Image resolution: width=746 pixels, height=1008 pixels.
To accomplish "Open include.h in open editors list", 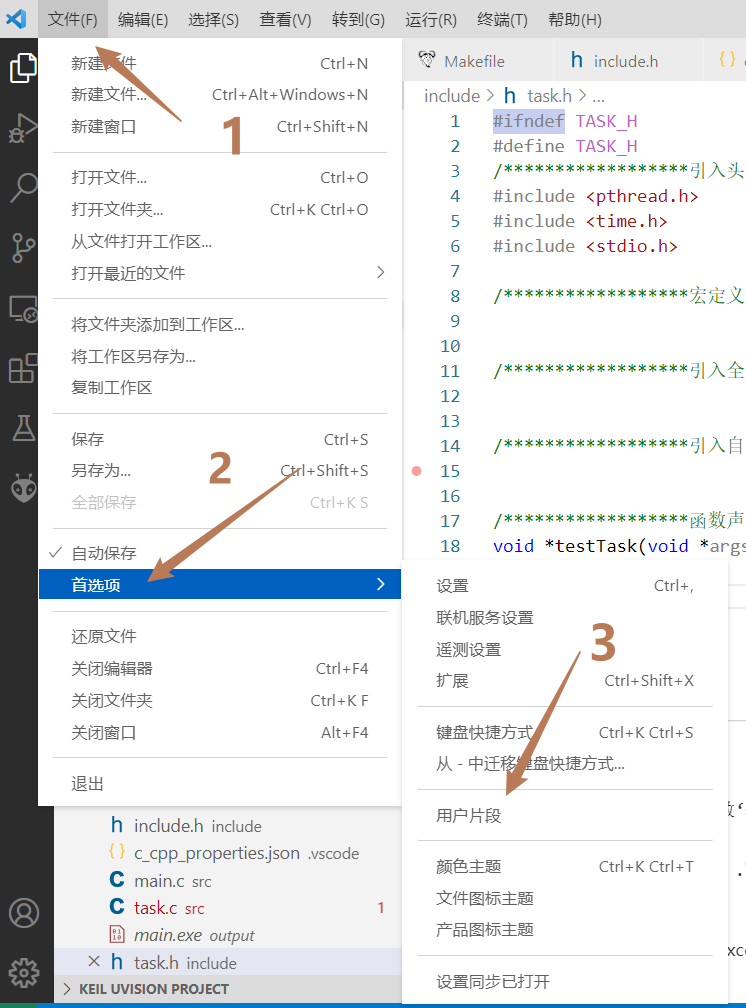I will point(228,825).
